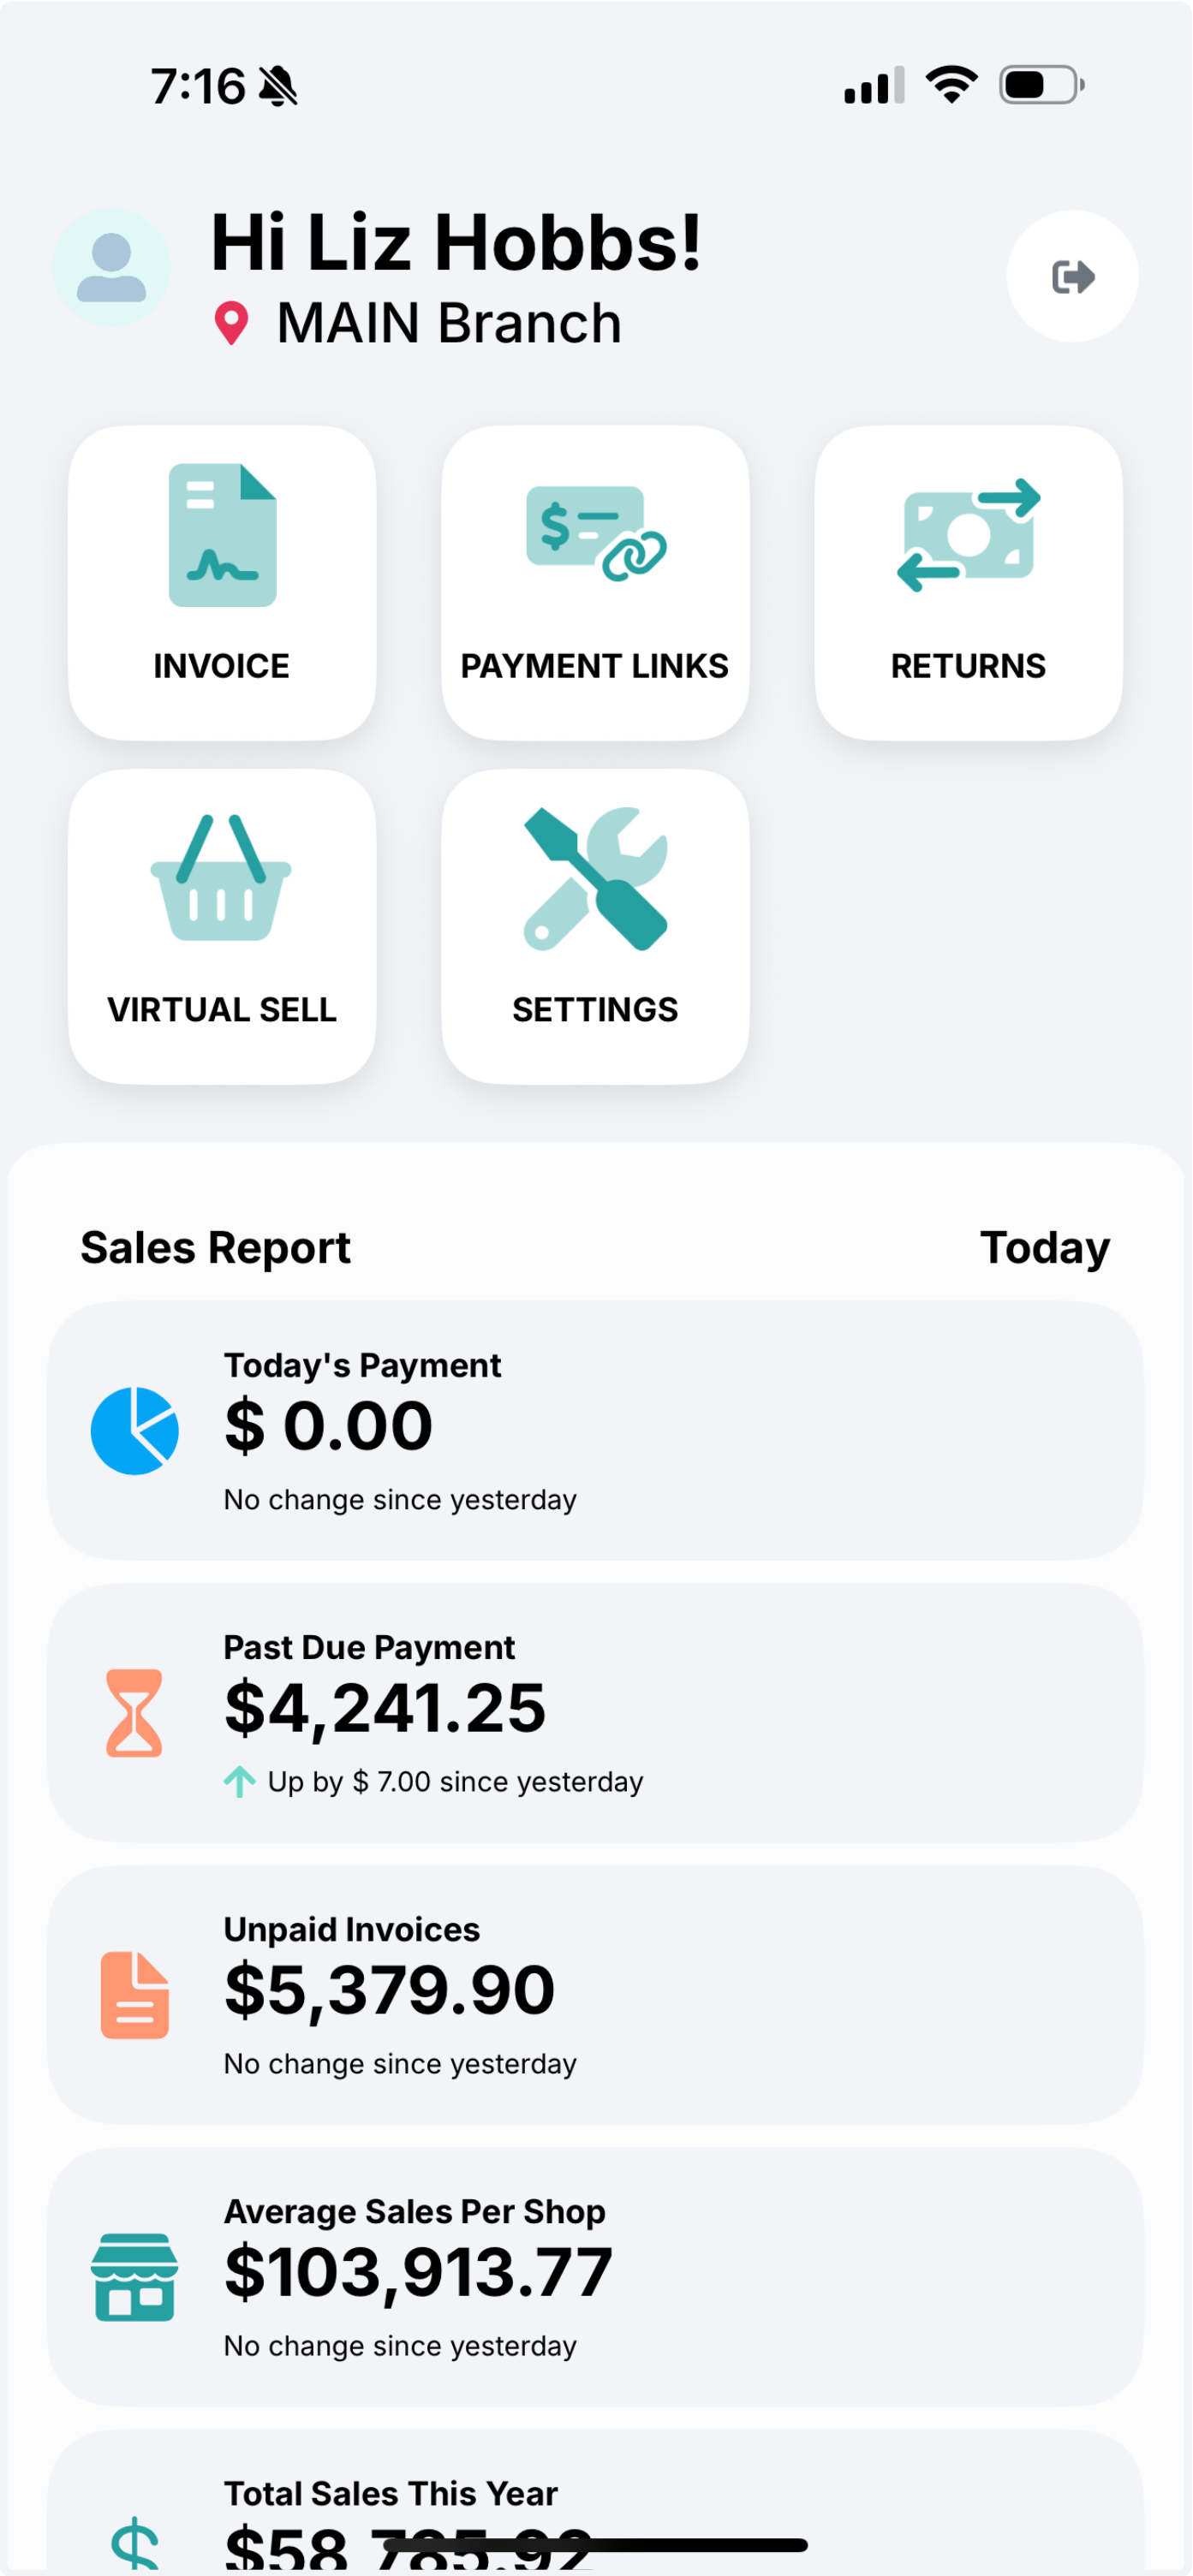The width and height of the screenshot is (1193, 2576).
Task: Open the Past Due Payment card
Action: 595,1712
